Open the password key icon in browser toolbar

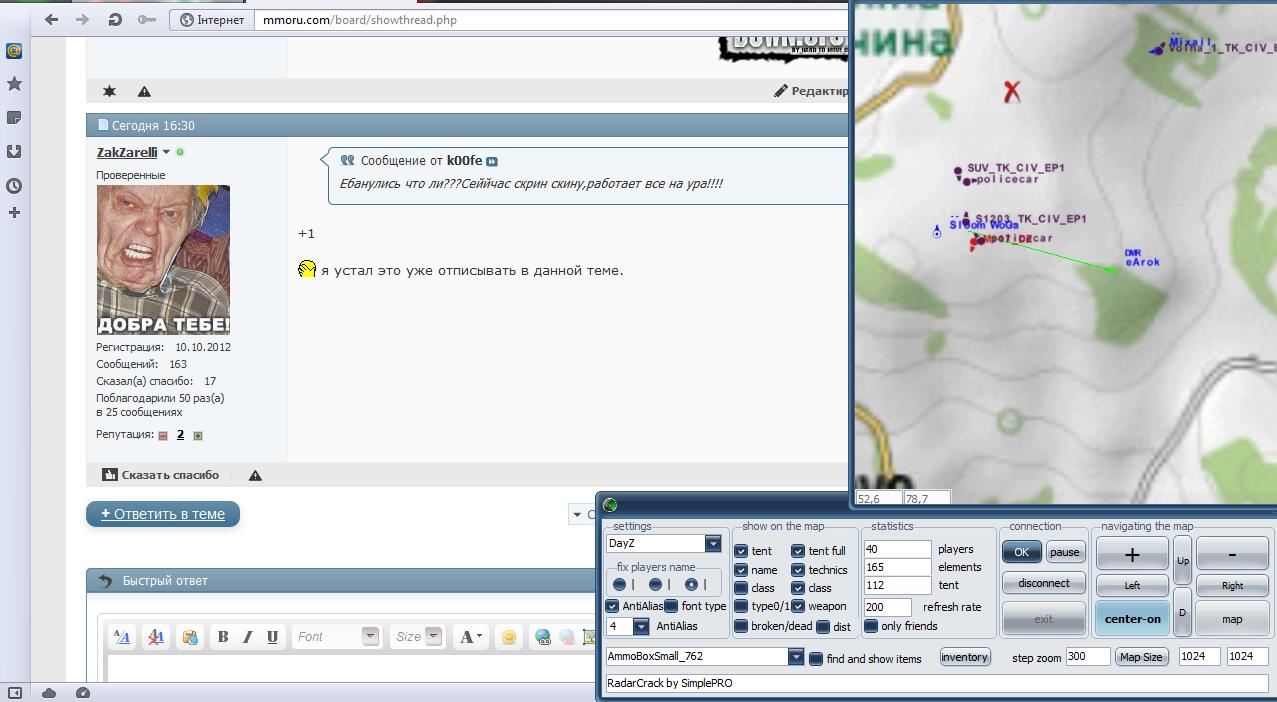[x=146, y=19]
